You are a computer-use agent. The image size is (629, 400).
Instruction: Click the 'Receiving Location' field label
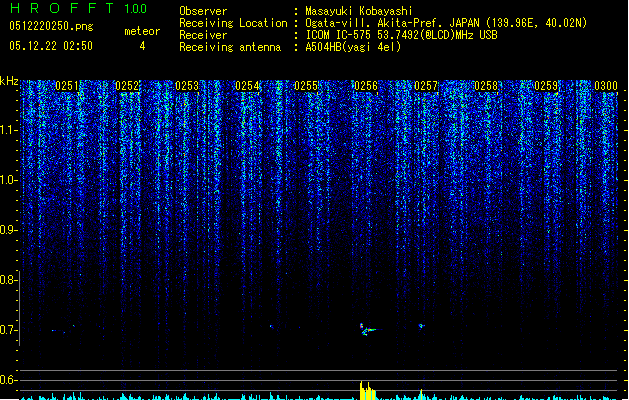click(233, 23)
